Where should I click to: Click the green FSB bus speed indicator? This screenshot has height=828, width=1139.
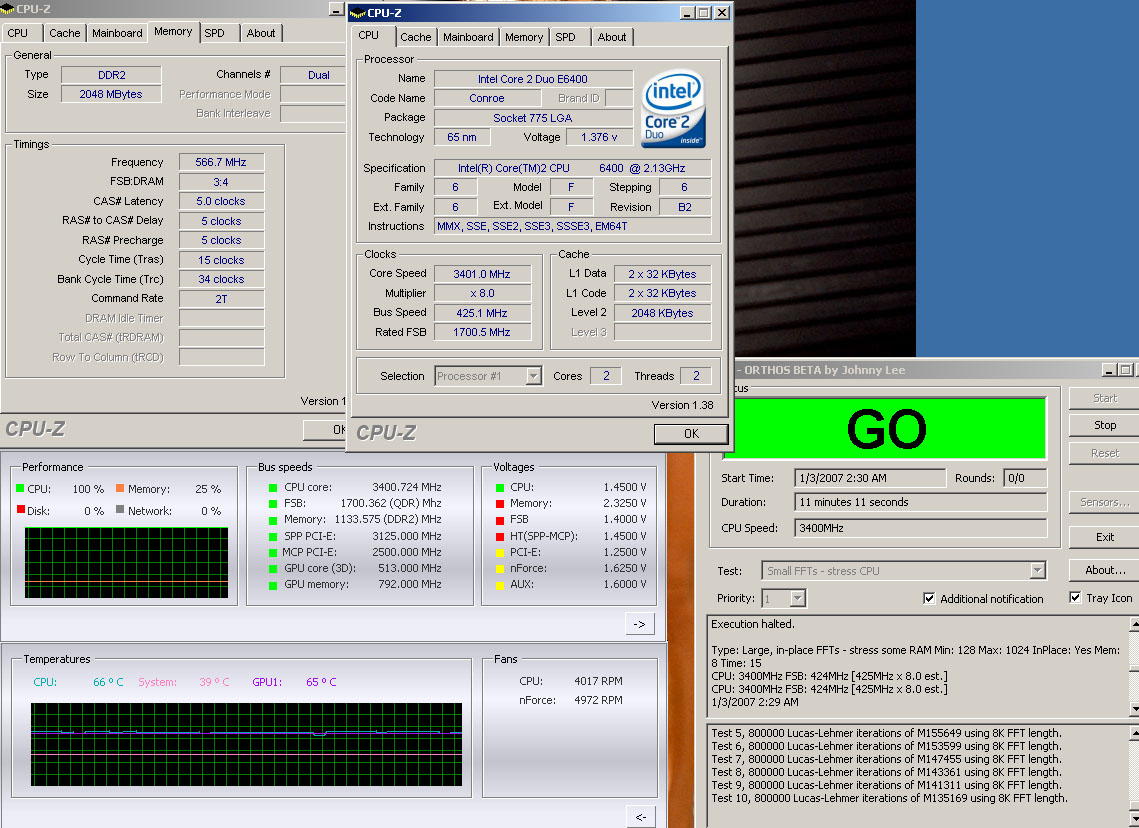pos(273,504)
